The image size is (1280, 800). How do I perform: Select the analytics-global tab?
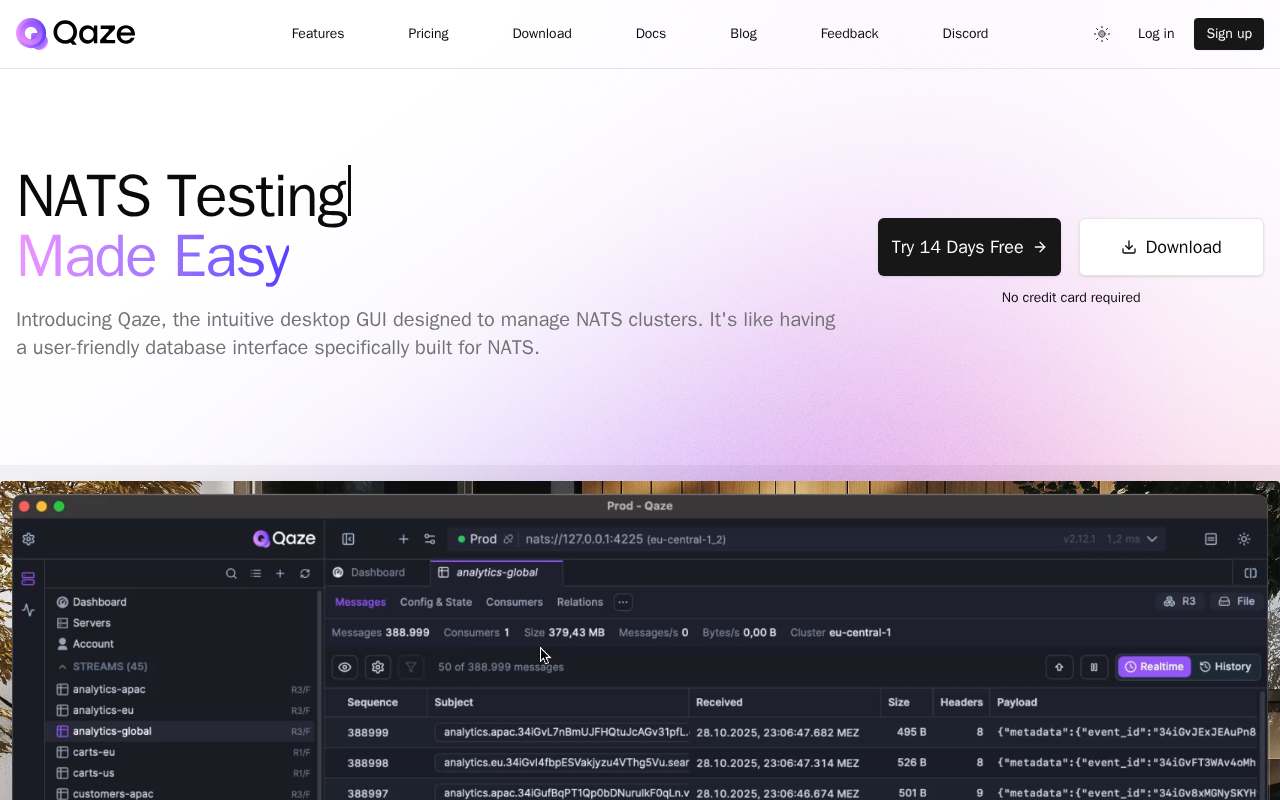[x=497, y=573]
